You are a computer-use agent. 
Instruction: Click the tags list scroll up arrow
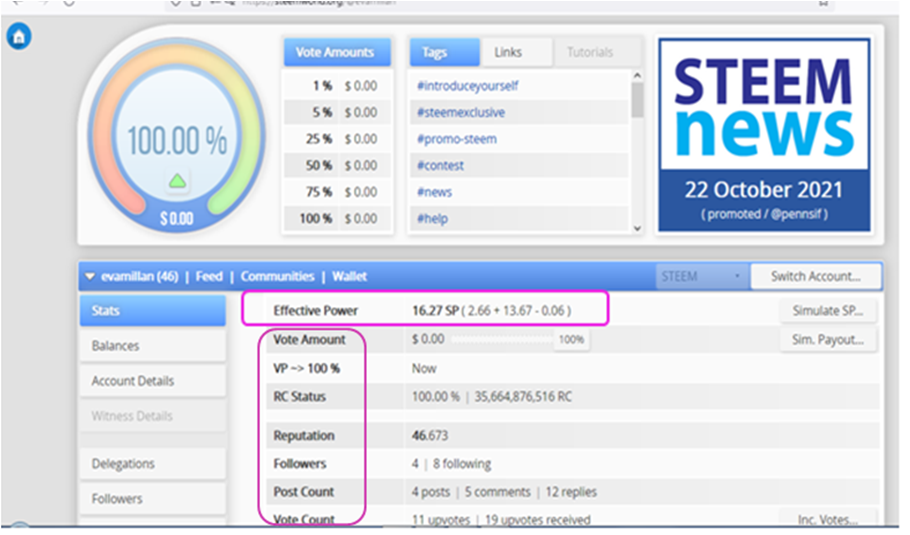pos(637,75)
